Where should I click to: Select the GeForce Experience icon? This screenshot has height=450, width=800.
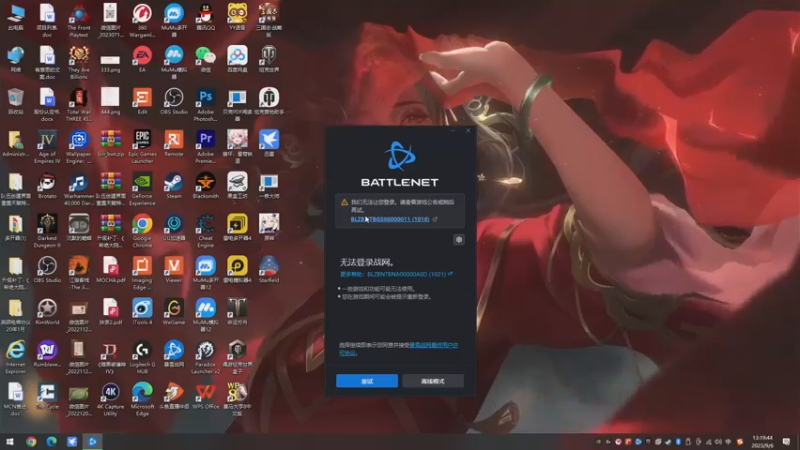click(x=142, y=189)
